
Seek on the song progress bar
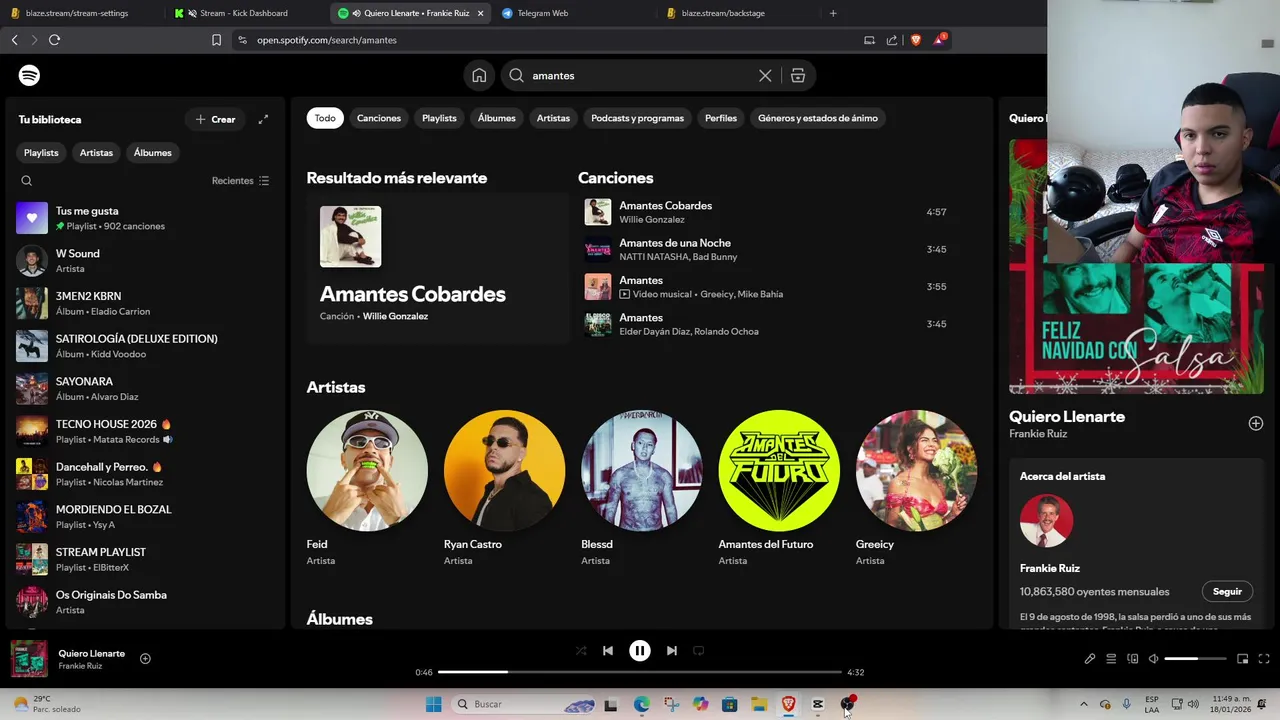[640, 672]
